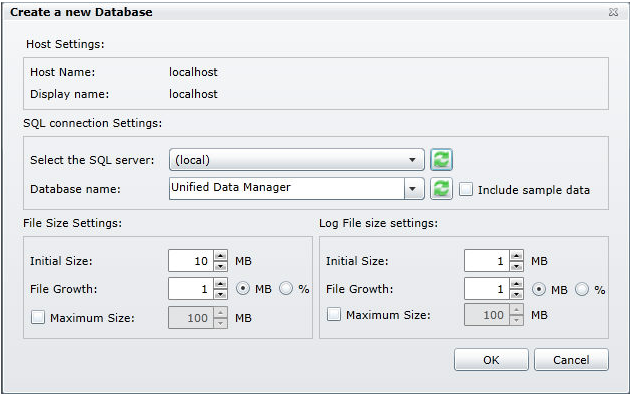Enable Include sample data checkbox
Screen dimensions: 631x395
click(x=466, y=189)
